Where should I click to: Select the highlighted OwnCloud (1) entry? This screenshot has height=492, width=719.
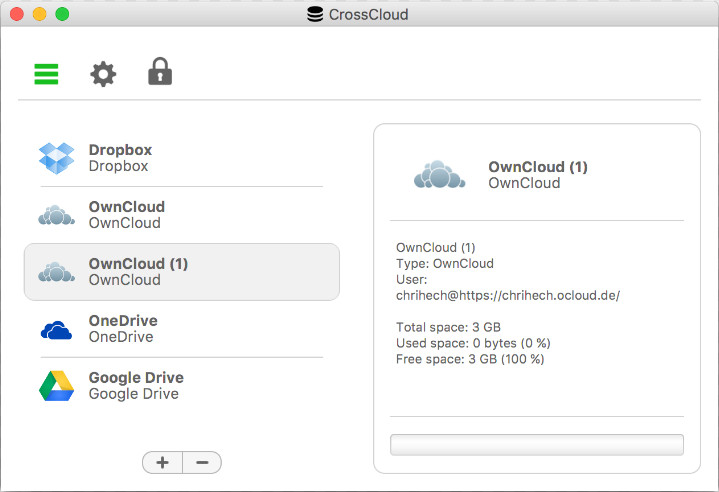coord(182,272)
